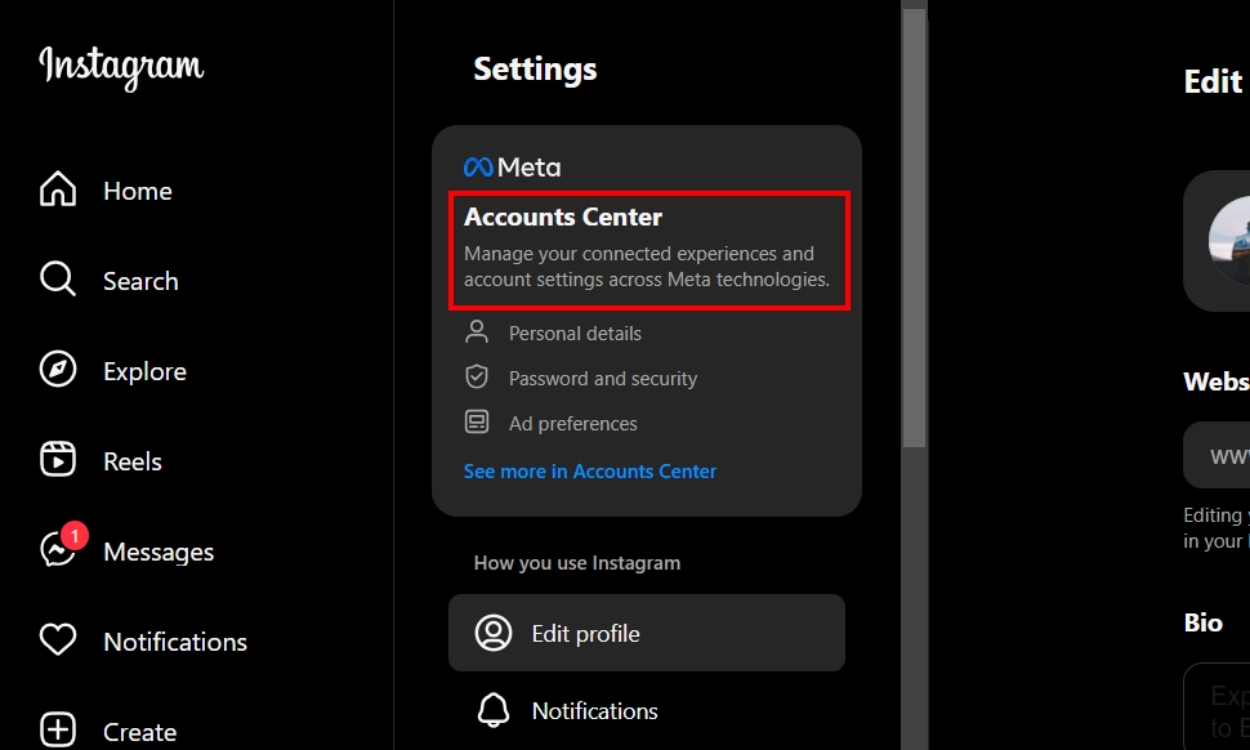The image size is (1250, 750).
Task: Click See more in Accounts Center
Action: coord(590,471)
